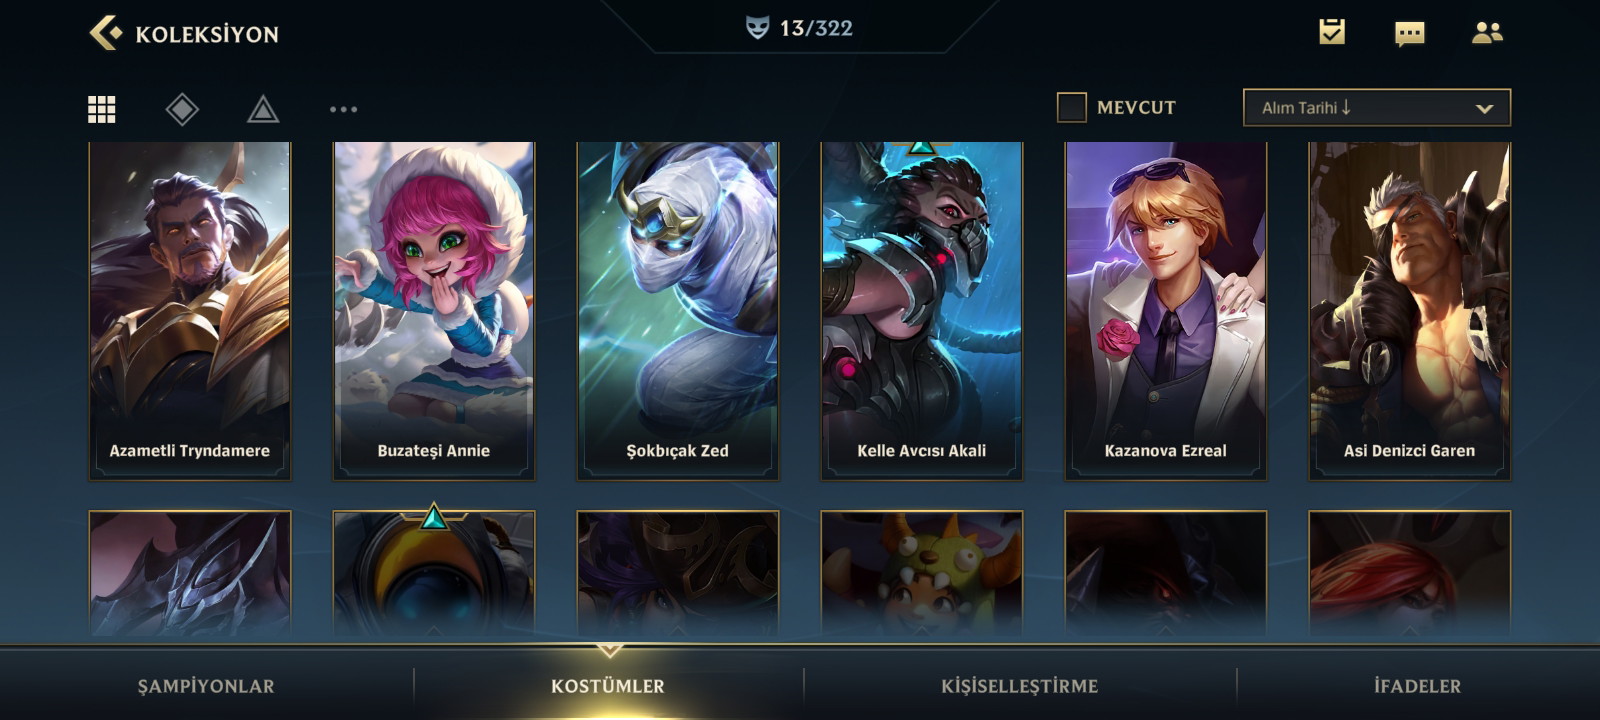Enable the MEVCUT checkbox
1600x720 pixels.
click(x=1072, y=107)
